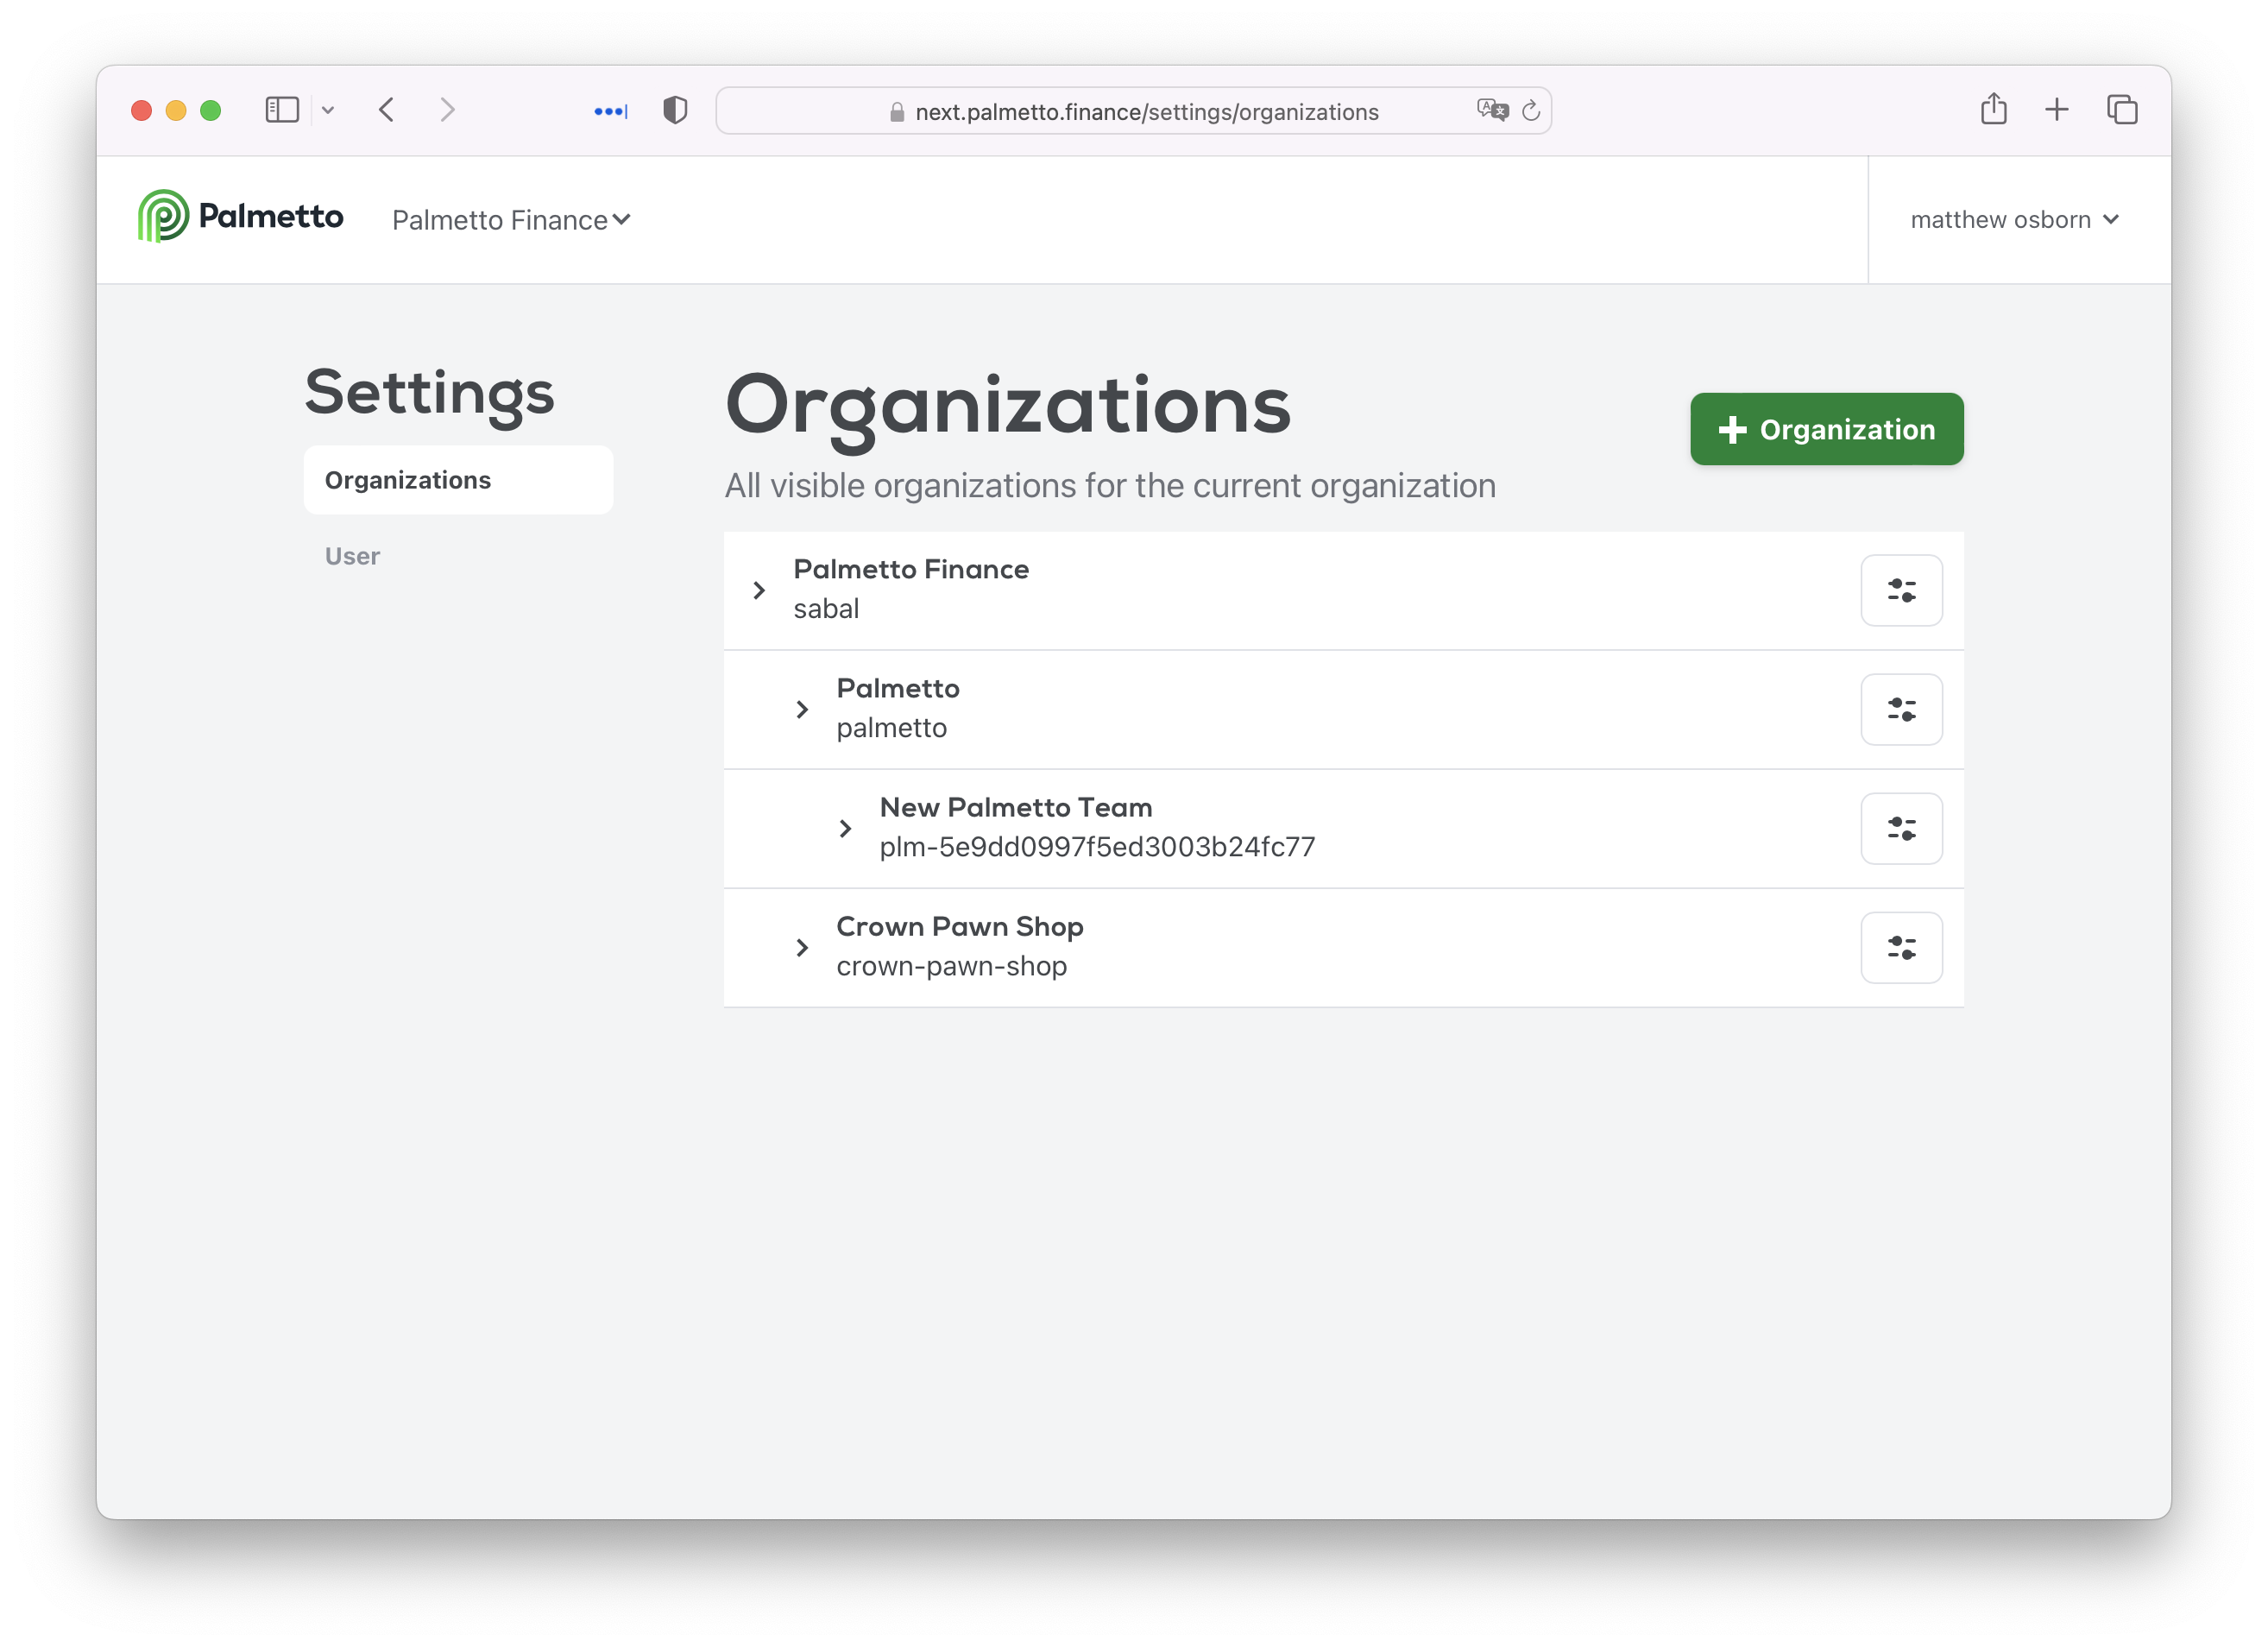Go forward in browser history
Screen dimensions: 2268x1647
[x=447, y=110]
